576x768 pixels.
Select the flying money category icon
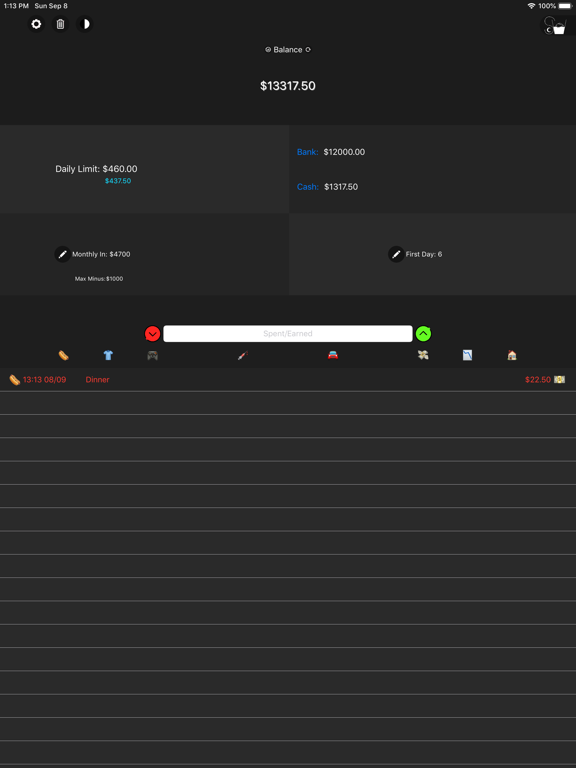(423, 355)
